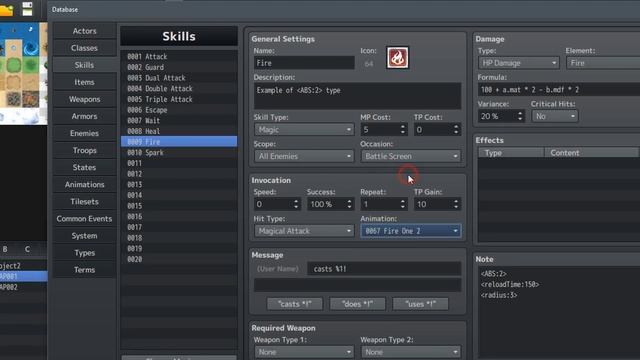Switch to the Weapons tab
Screen dimensions: 640x360
(x=84, y=100)
